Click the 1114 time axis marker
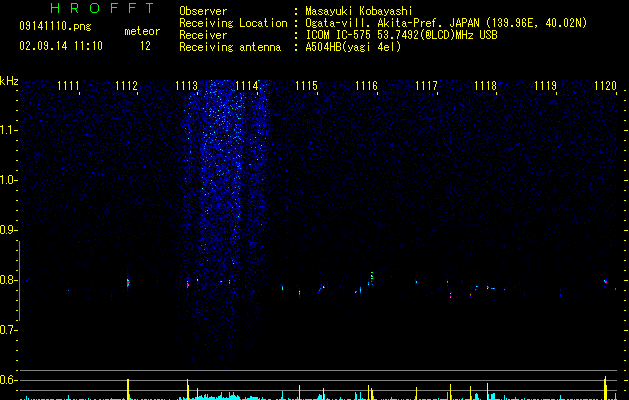This screenshot has height=400, width=629. pyautogui.click(x=247, y=86)
